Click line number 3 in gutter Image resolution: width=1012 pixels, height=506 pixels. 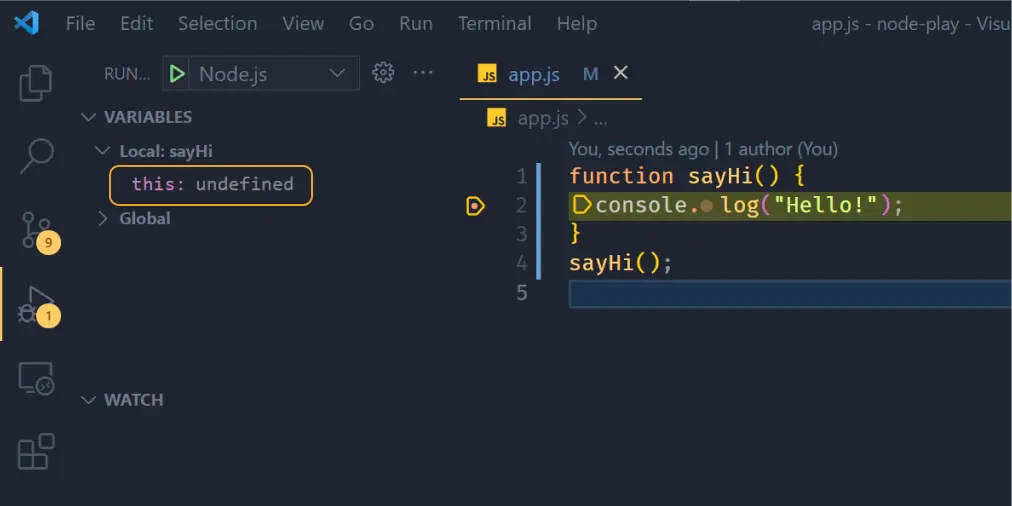pyautogui.click(x=521, y=234)
